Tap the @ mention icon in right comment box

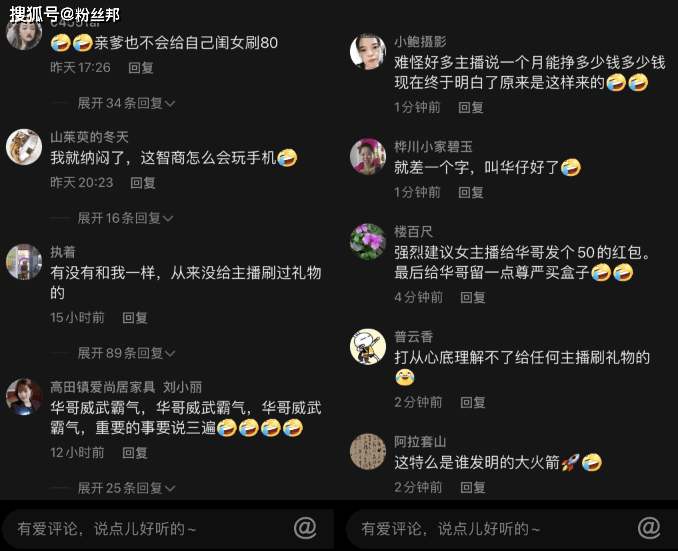[x=649, y=528]
